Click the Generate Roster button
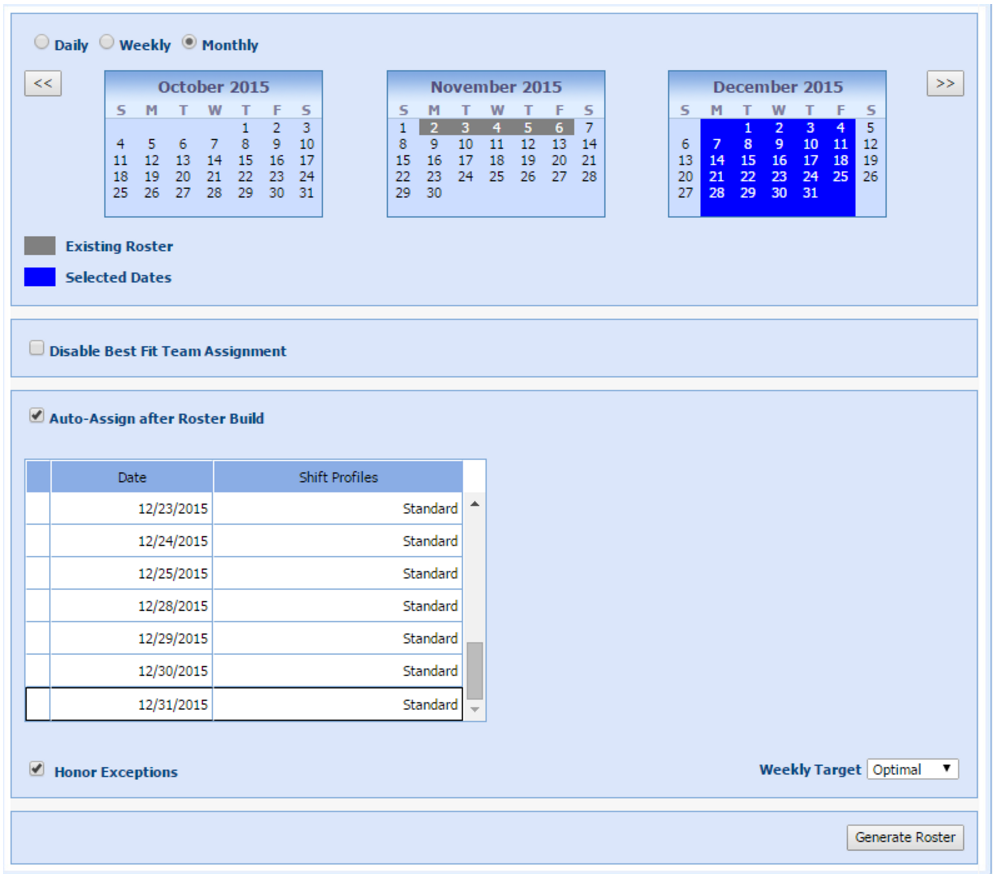 coord(905,837)
